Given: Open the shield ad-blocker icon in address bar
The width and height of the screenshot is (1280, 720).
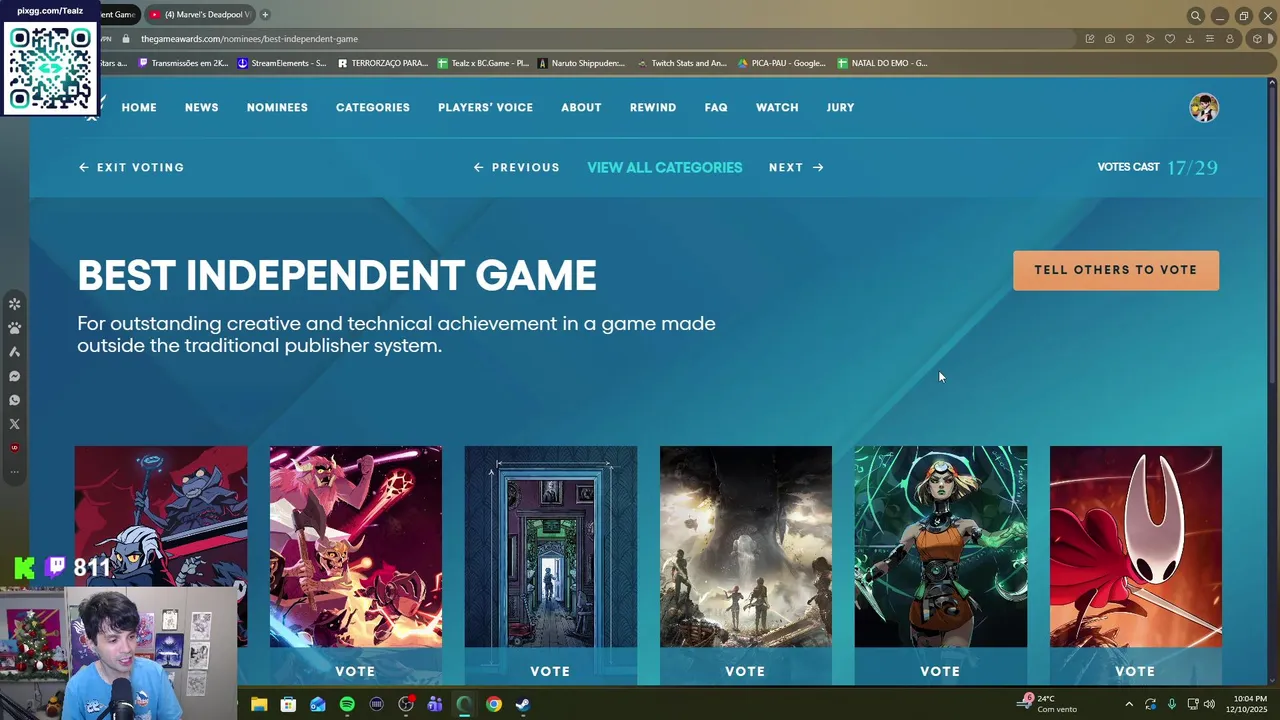Looking at the screenshot, I should [1130, 39].
